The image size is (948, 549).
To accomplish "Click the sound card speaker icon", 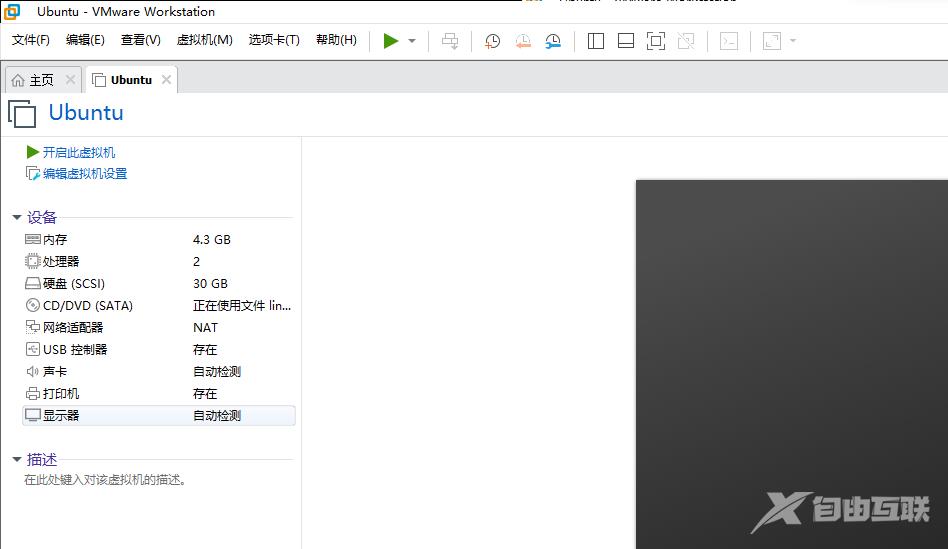I will pyautogui.click(x=33, y=372).
